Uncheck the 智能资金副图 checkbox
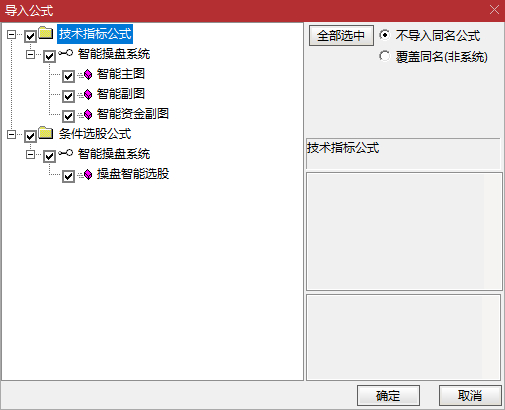The image size is (505, 410). (x=68, y=116)
